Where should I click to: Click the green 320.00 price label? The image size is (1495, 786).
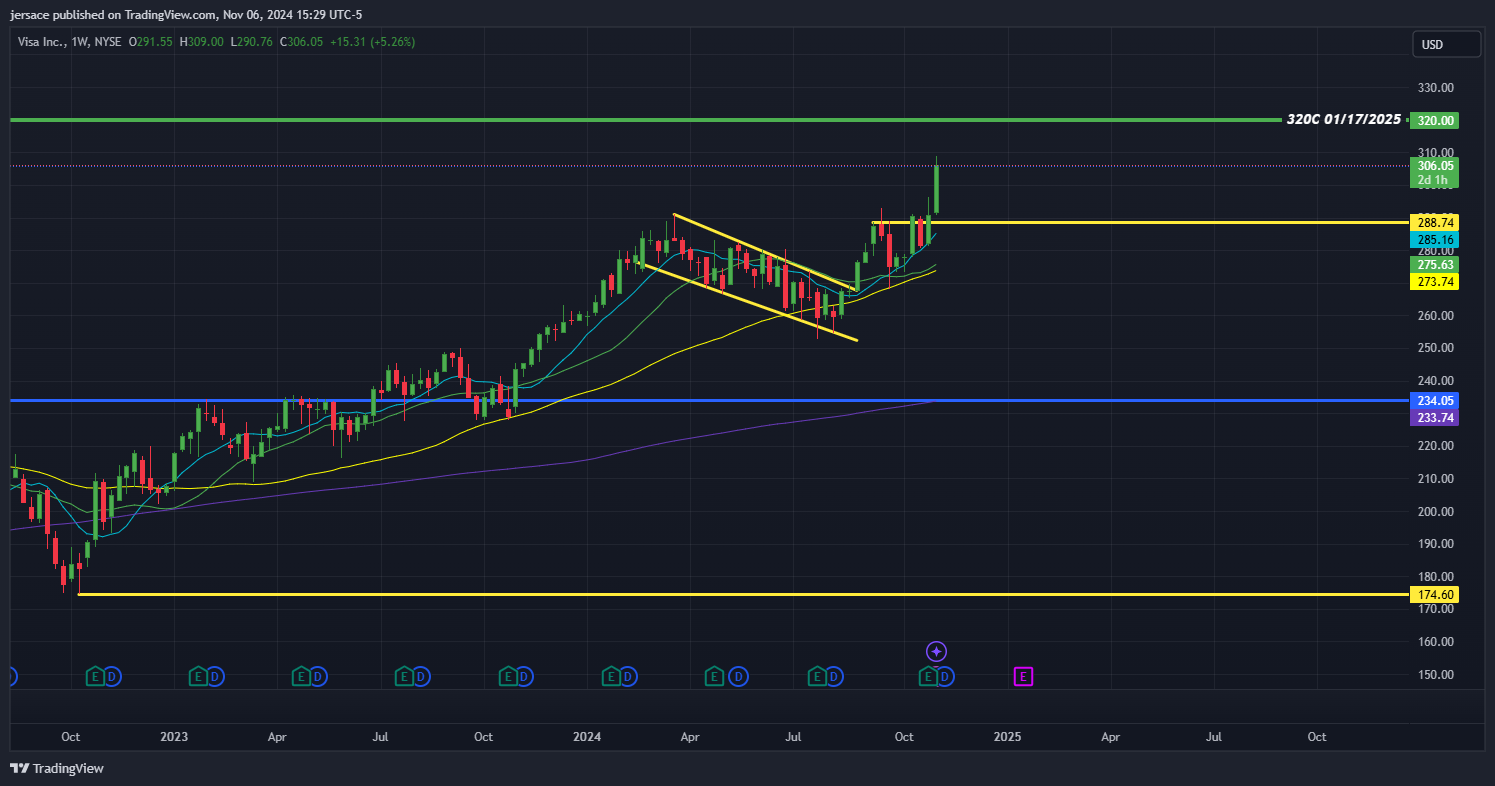pos(1434,120)
